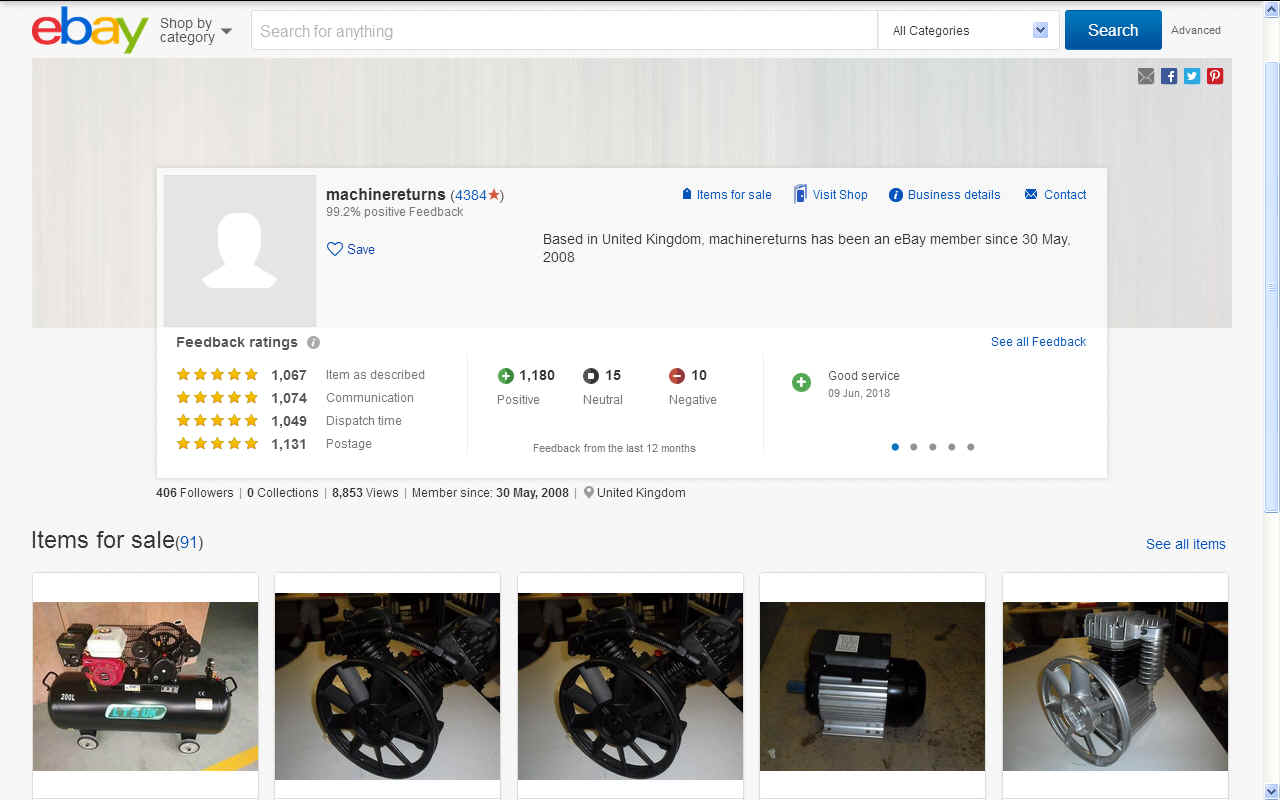Click the Good service feedback comment
Viewport: 1280px width, 800px height.
(864, 376)
